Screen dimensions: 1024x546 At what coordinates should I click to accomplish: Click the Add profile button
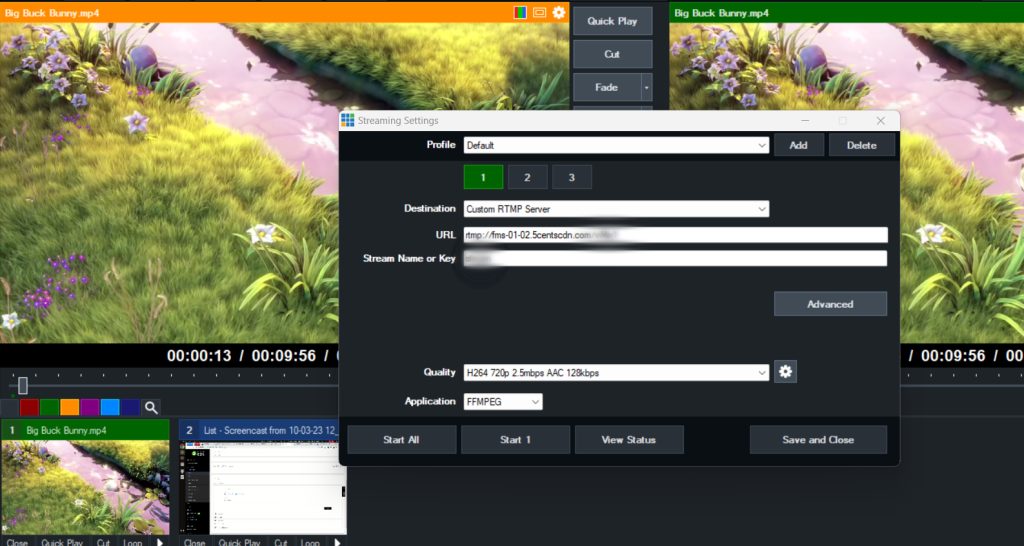click(x=798, y=145)
